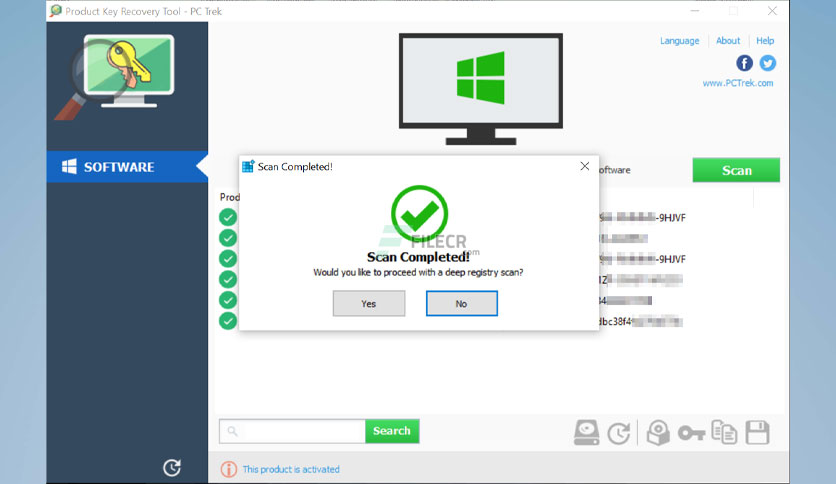Click the Windows logo monitor image
Viewport: 836px width, 484px height.
(480, 88)
